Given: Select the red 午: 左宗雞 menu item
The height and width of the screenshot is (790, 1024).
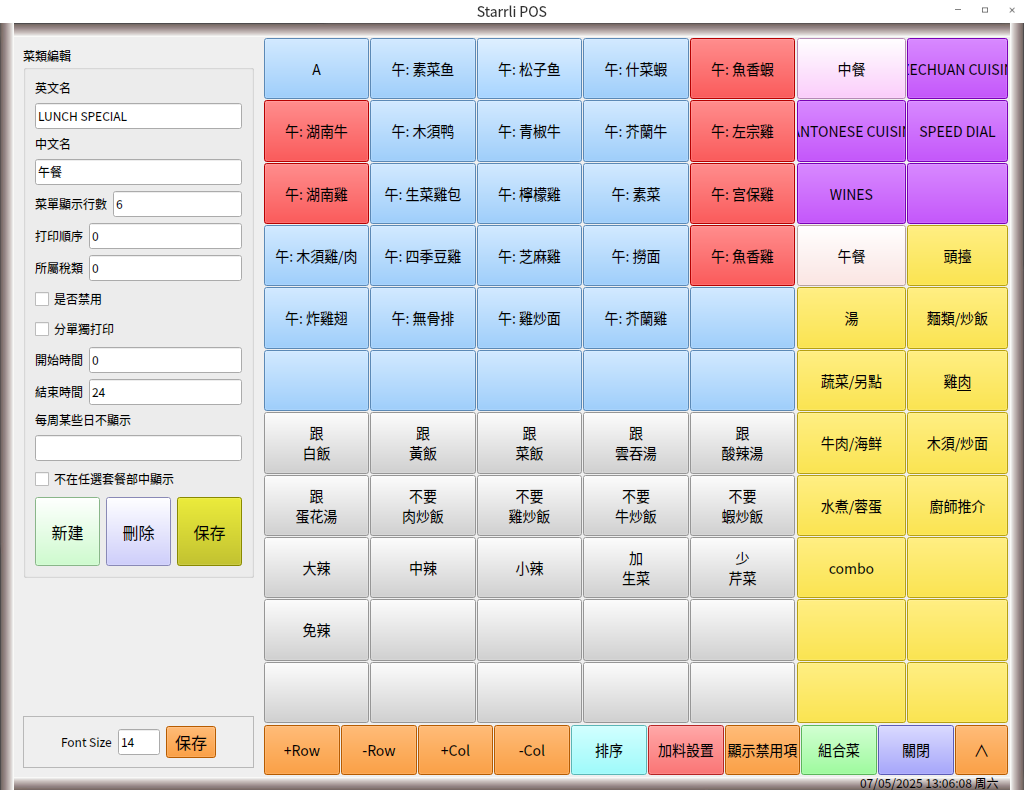Looking at the screenshot, I should [742, 132].
